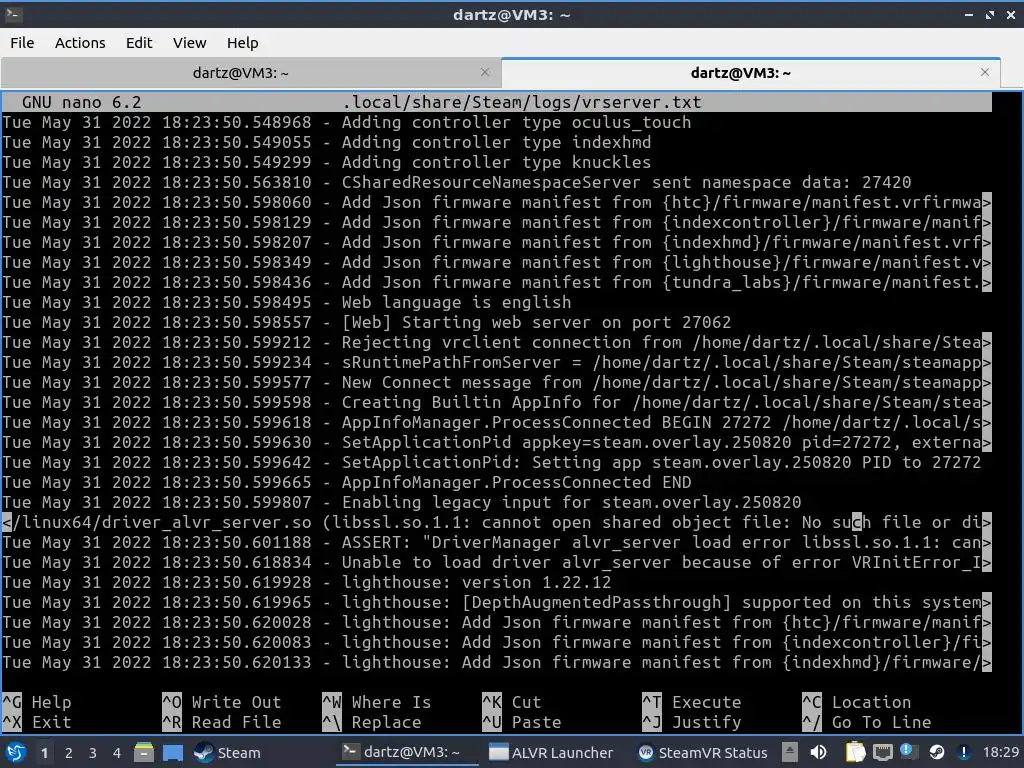Open the blue update notifier tray icon
The height and width of the screenshot is (768, 1024).
tap(908, 752)
